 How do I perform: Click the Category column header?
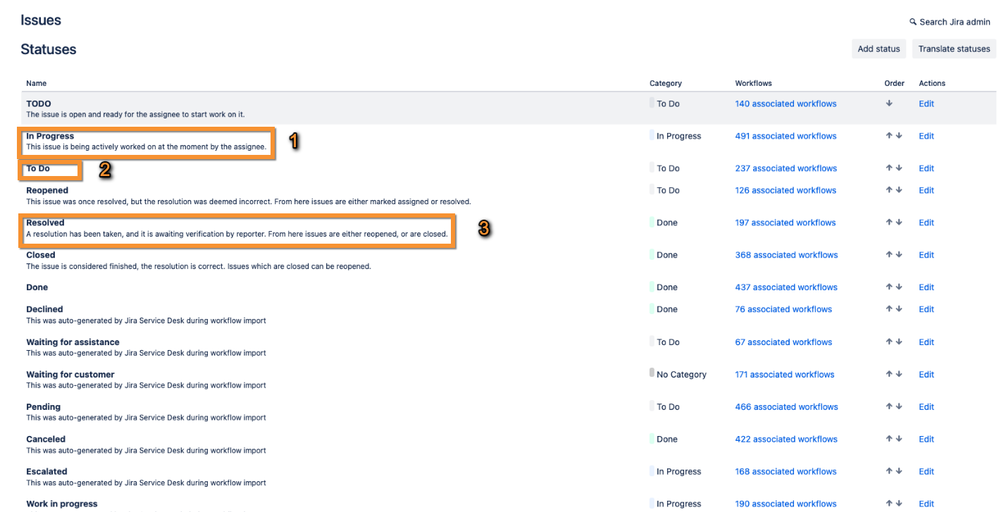click(x=665, y=83)
